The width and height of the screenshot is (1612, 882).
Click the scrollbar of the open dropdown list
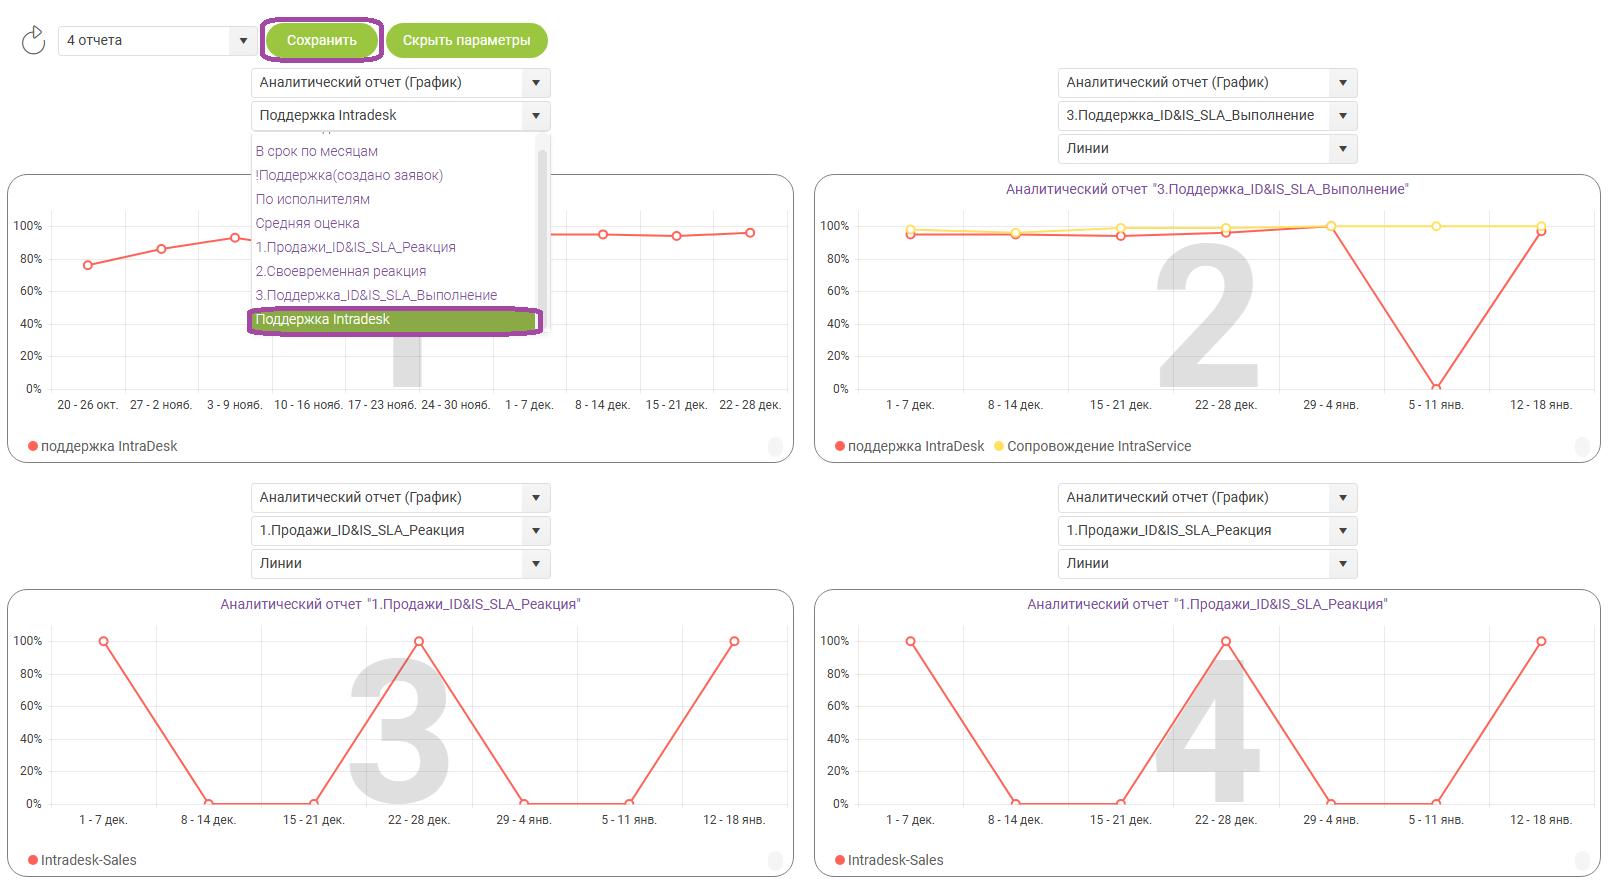pos(543,230)
